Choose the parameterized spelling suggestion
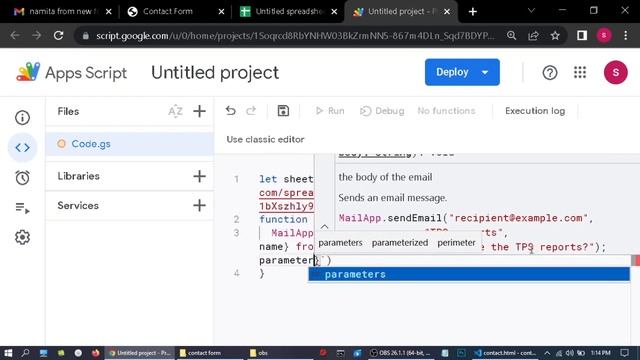Screen dimensions: 640x360 [x=400, y=242]
